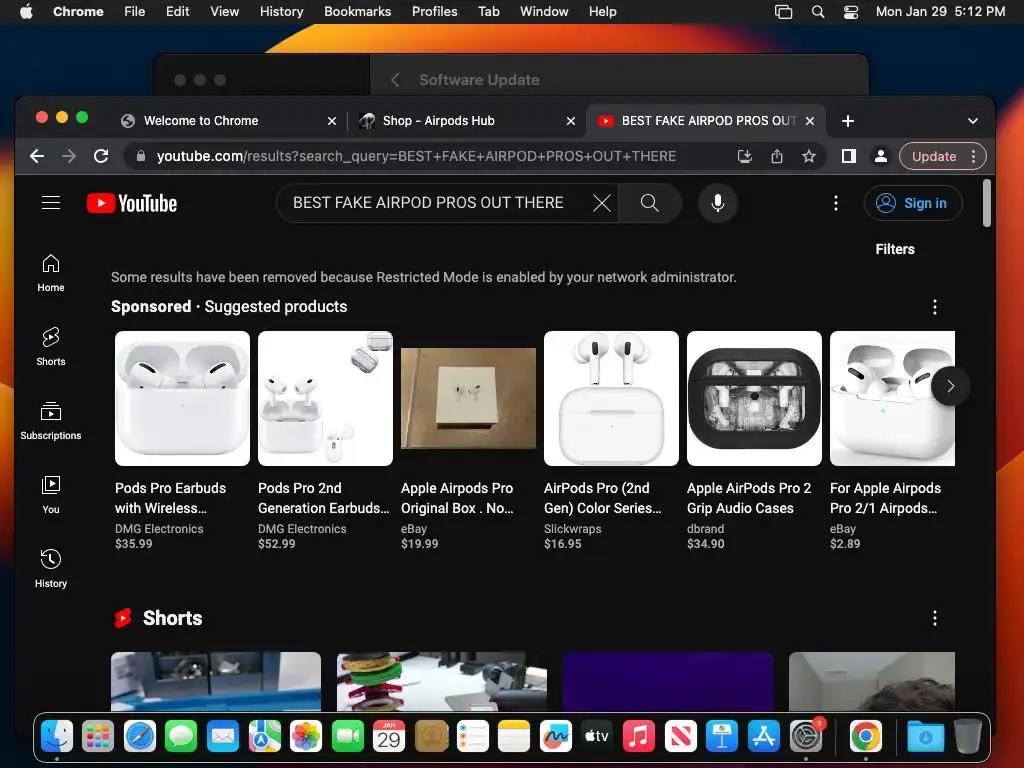Go back in Chrome
1024x768 pixels.
(x=37, y=156)
